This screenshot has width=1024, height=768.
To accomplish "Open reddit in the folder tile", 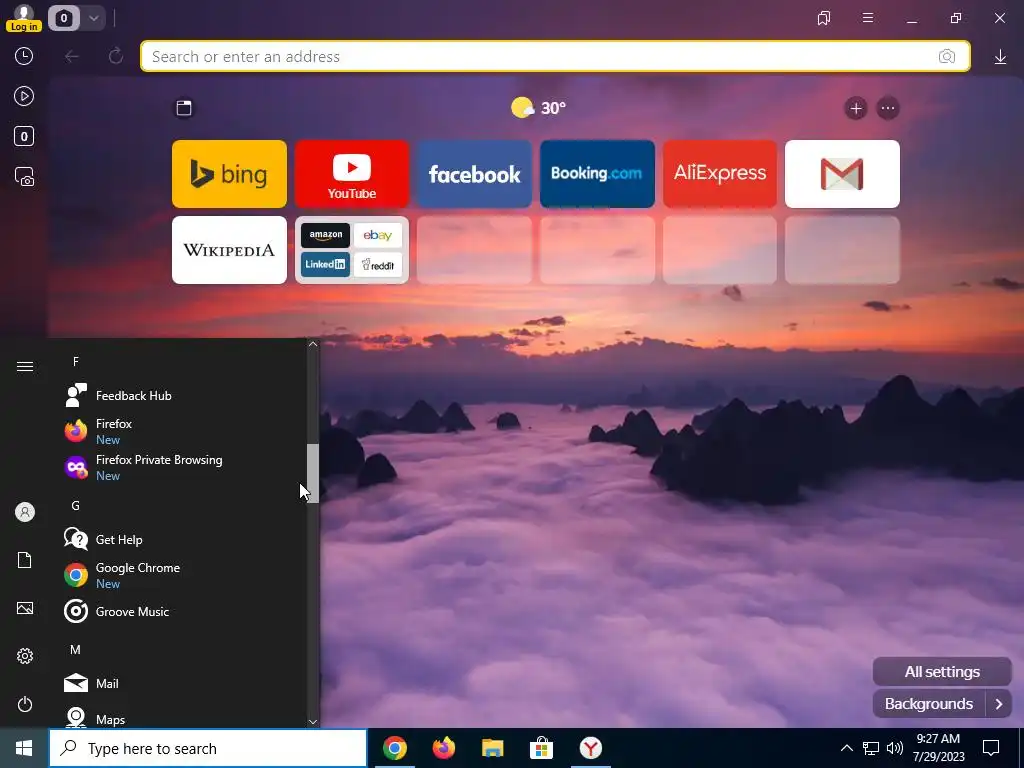I will click(377, 264).
